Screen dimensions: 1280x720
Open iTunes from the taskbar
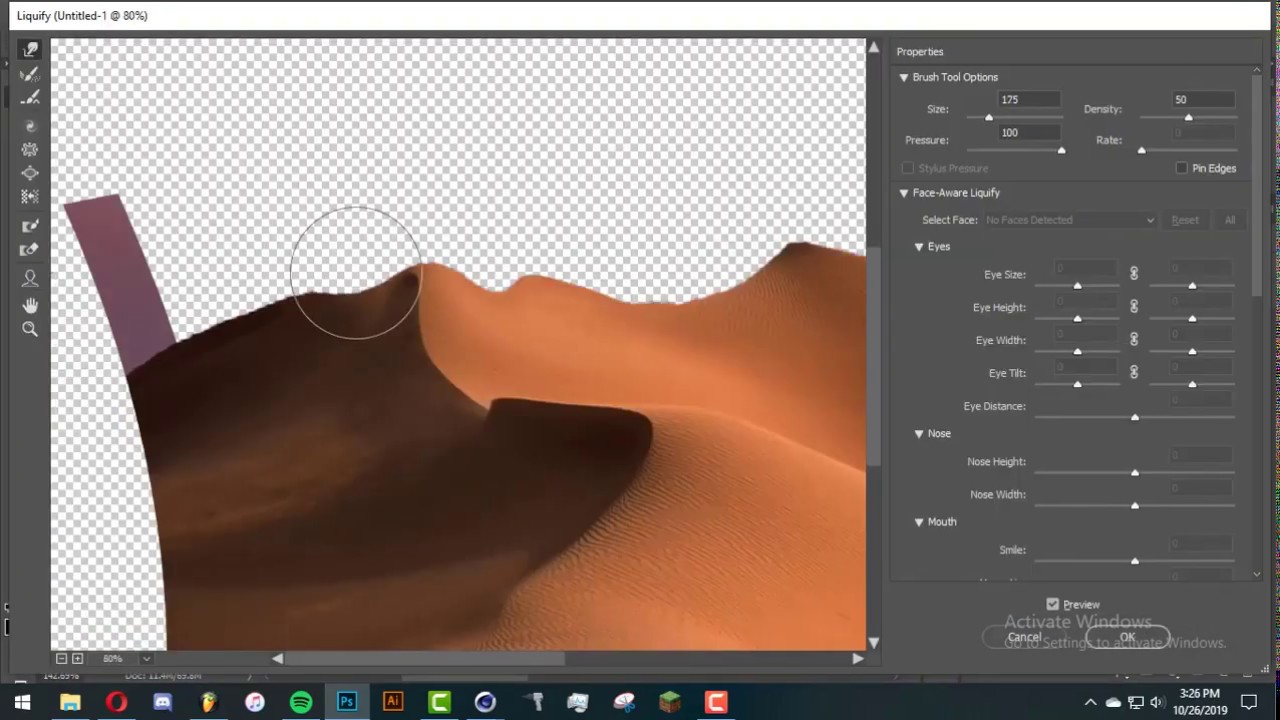pyautogui.click(x=254, y=702)
